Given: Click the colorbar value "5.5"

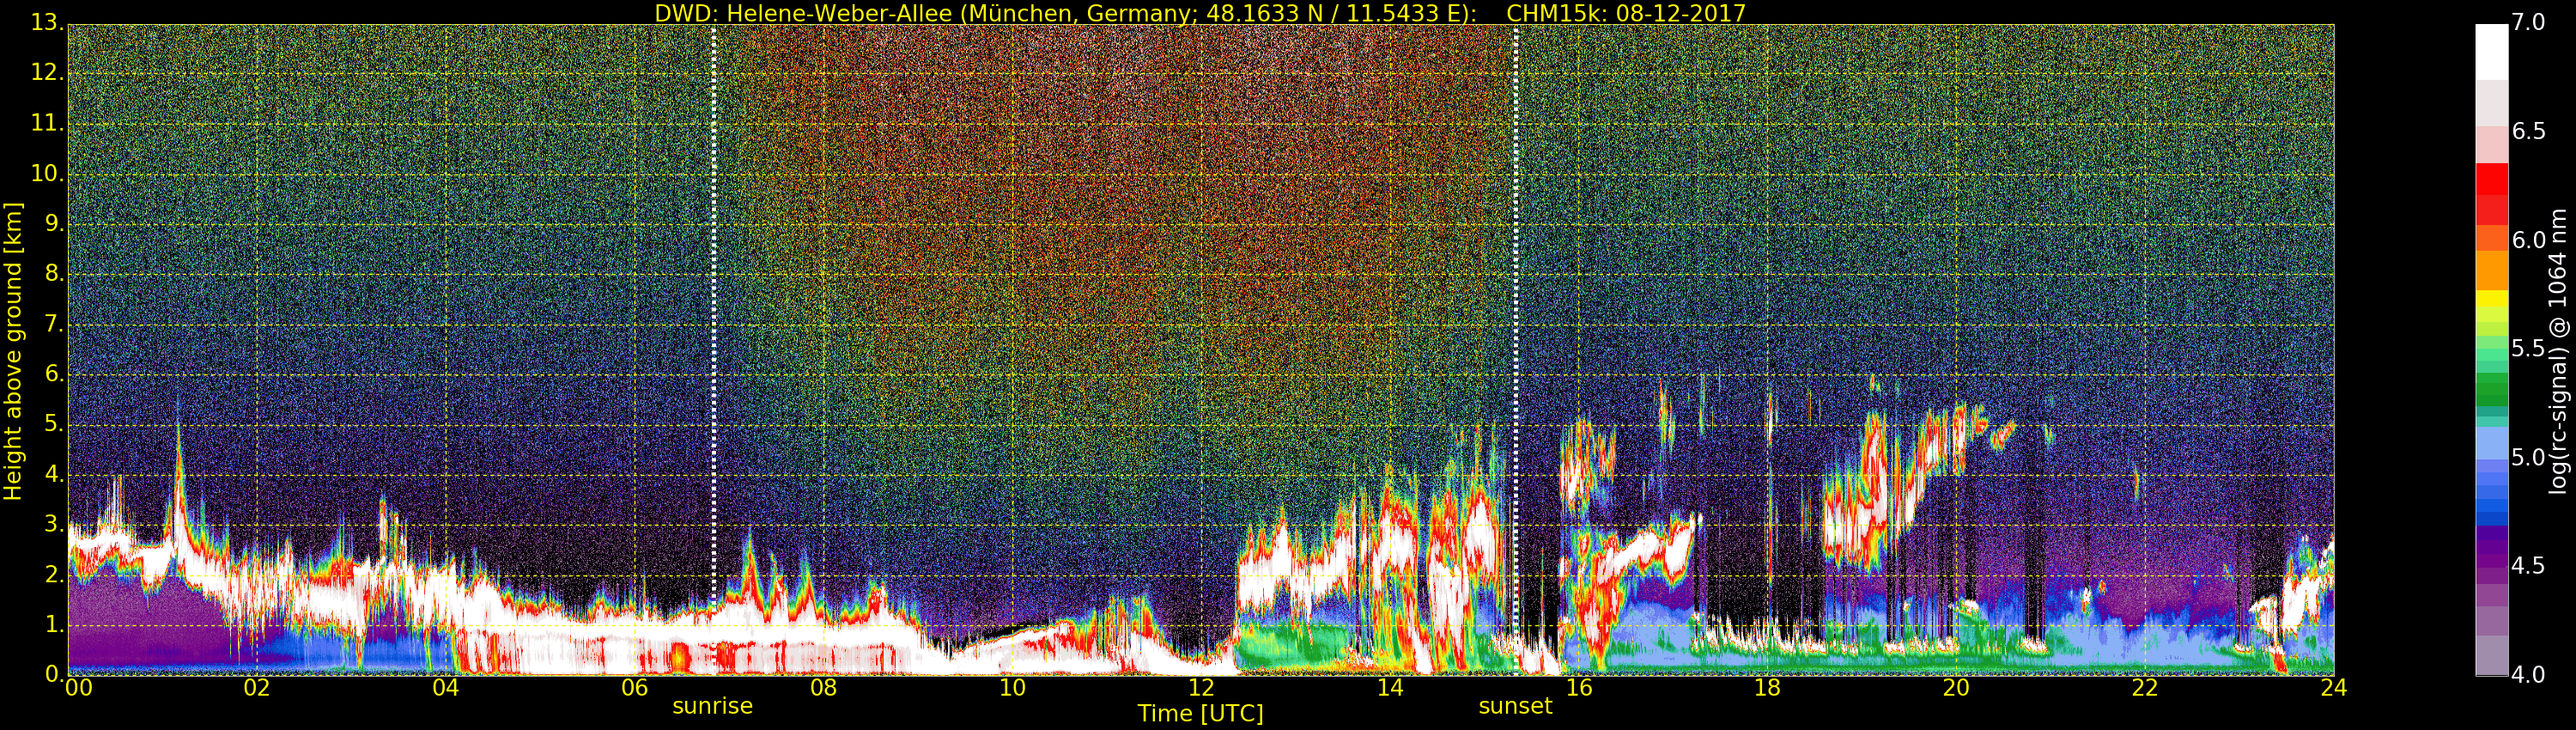Looking at the screenshot, I should tap(2529, 349).
